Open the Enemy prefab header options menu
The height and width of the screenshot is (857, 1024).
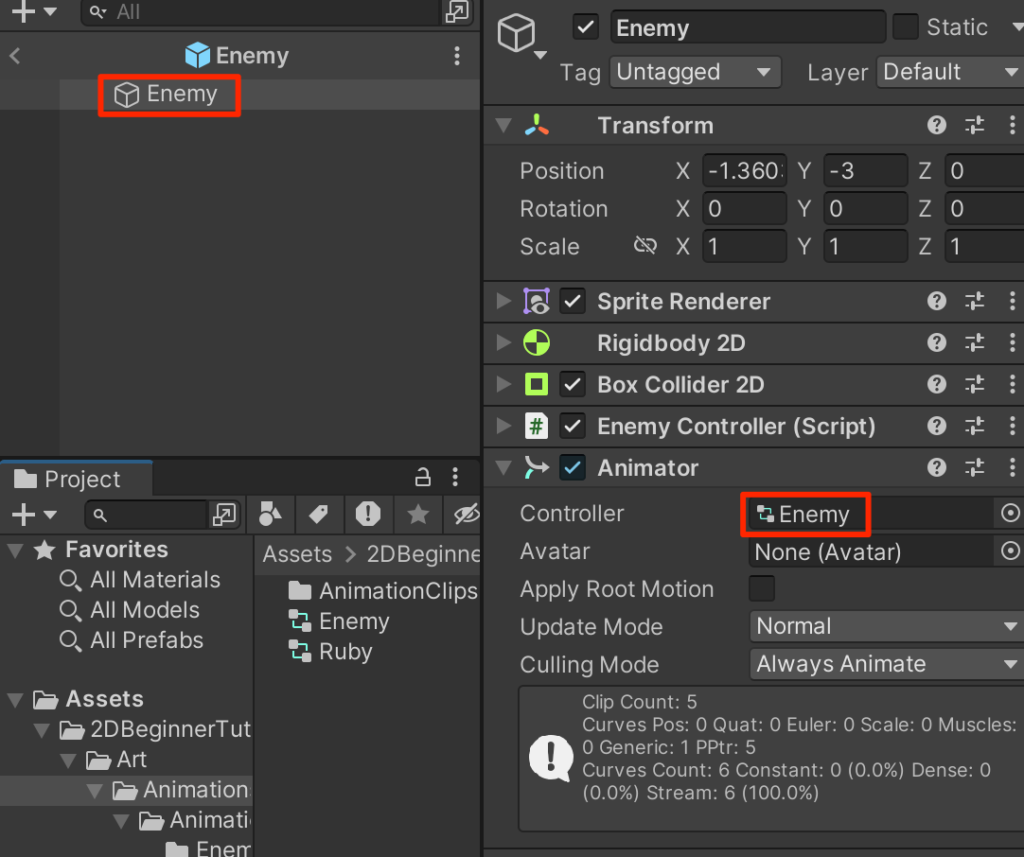point(457,56)
